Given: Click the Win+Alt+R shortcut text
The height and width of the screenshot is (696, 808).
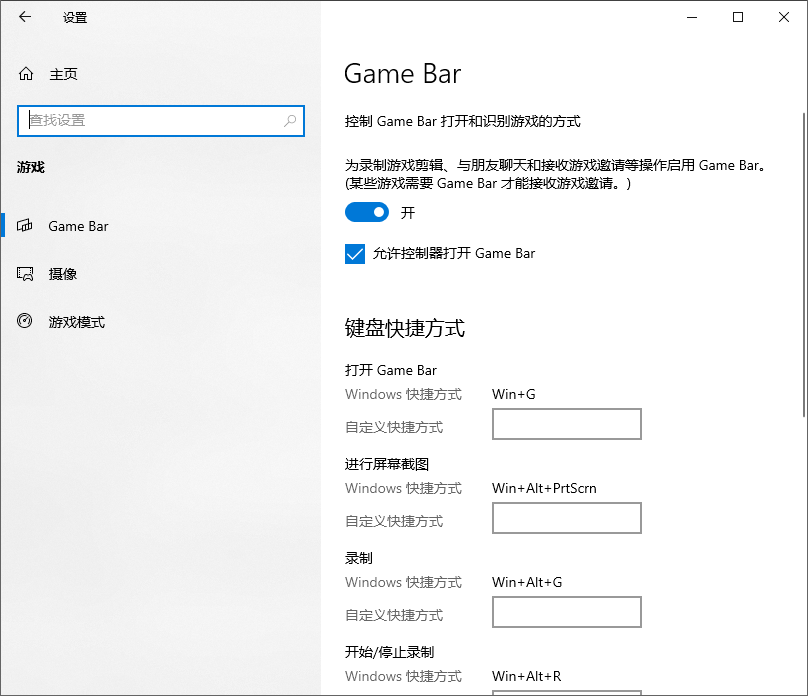Looking at the screenshot, I should (x=527, y=676).
